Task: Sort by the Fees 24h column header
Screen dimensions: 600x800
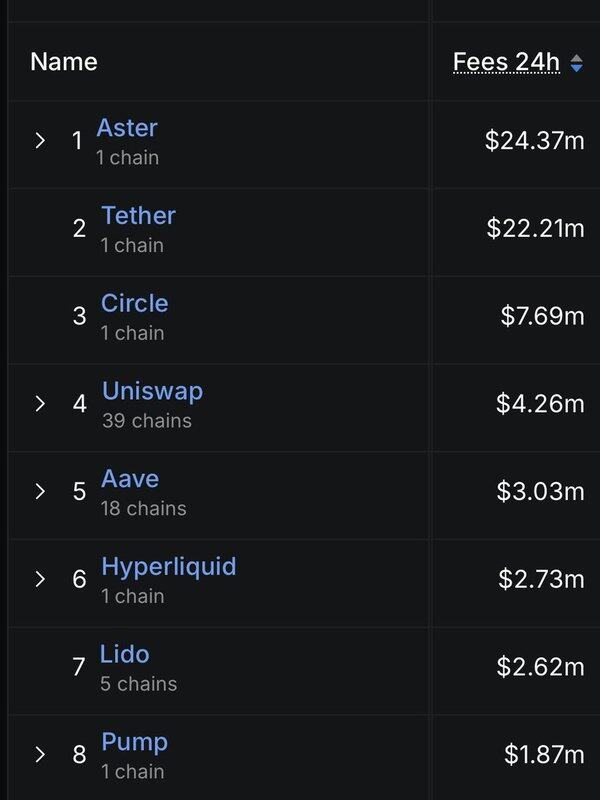Action: coord(506,62)
